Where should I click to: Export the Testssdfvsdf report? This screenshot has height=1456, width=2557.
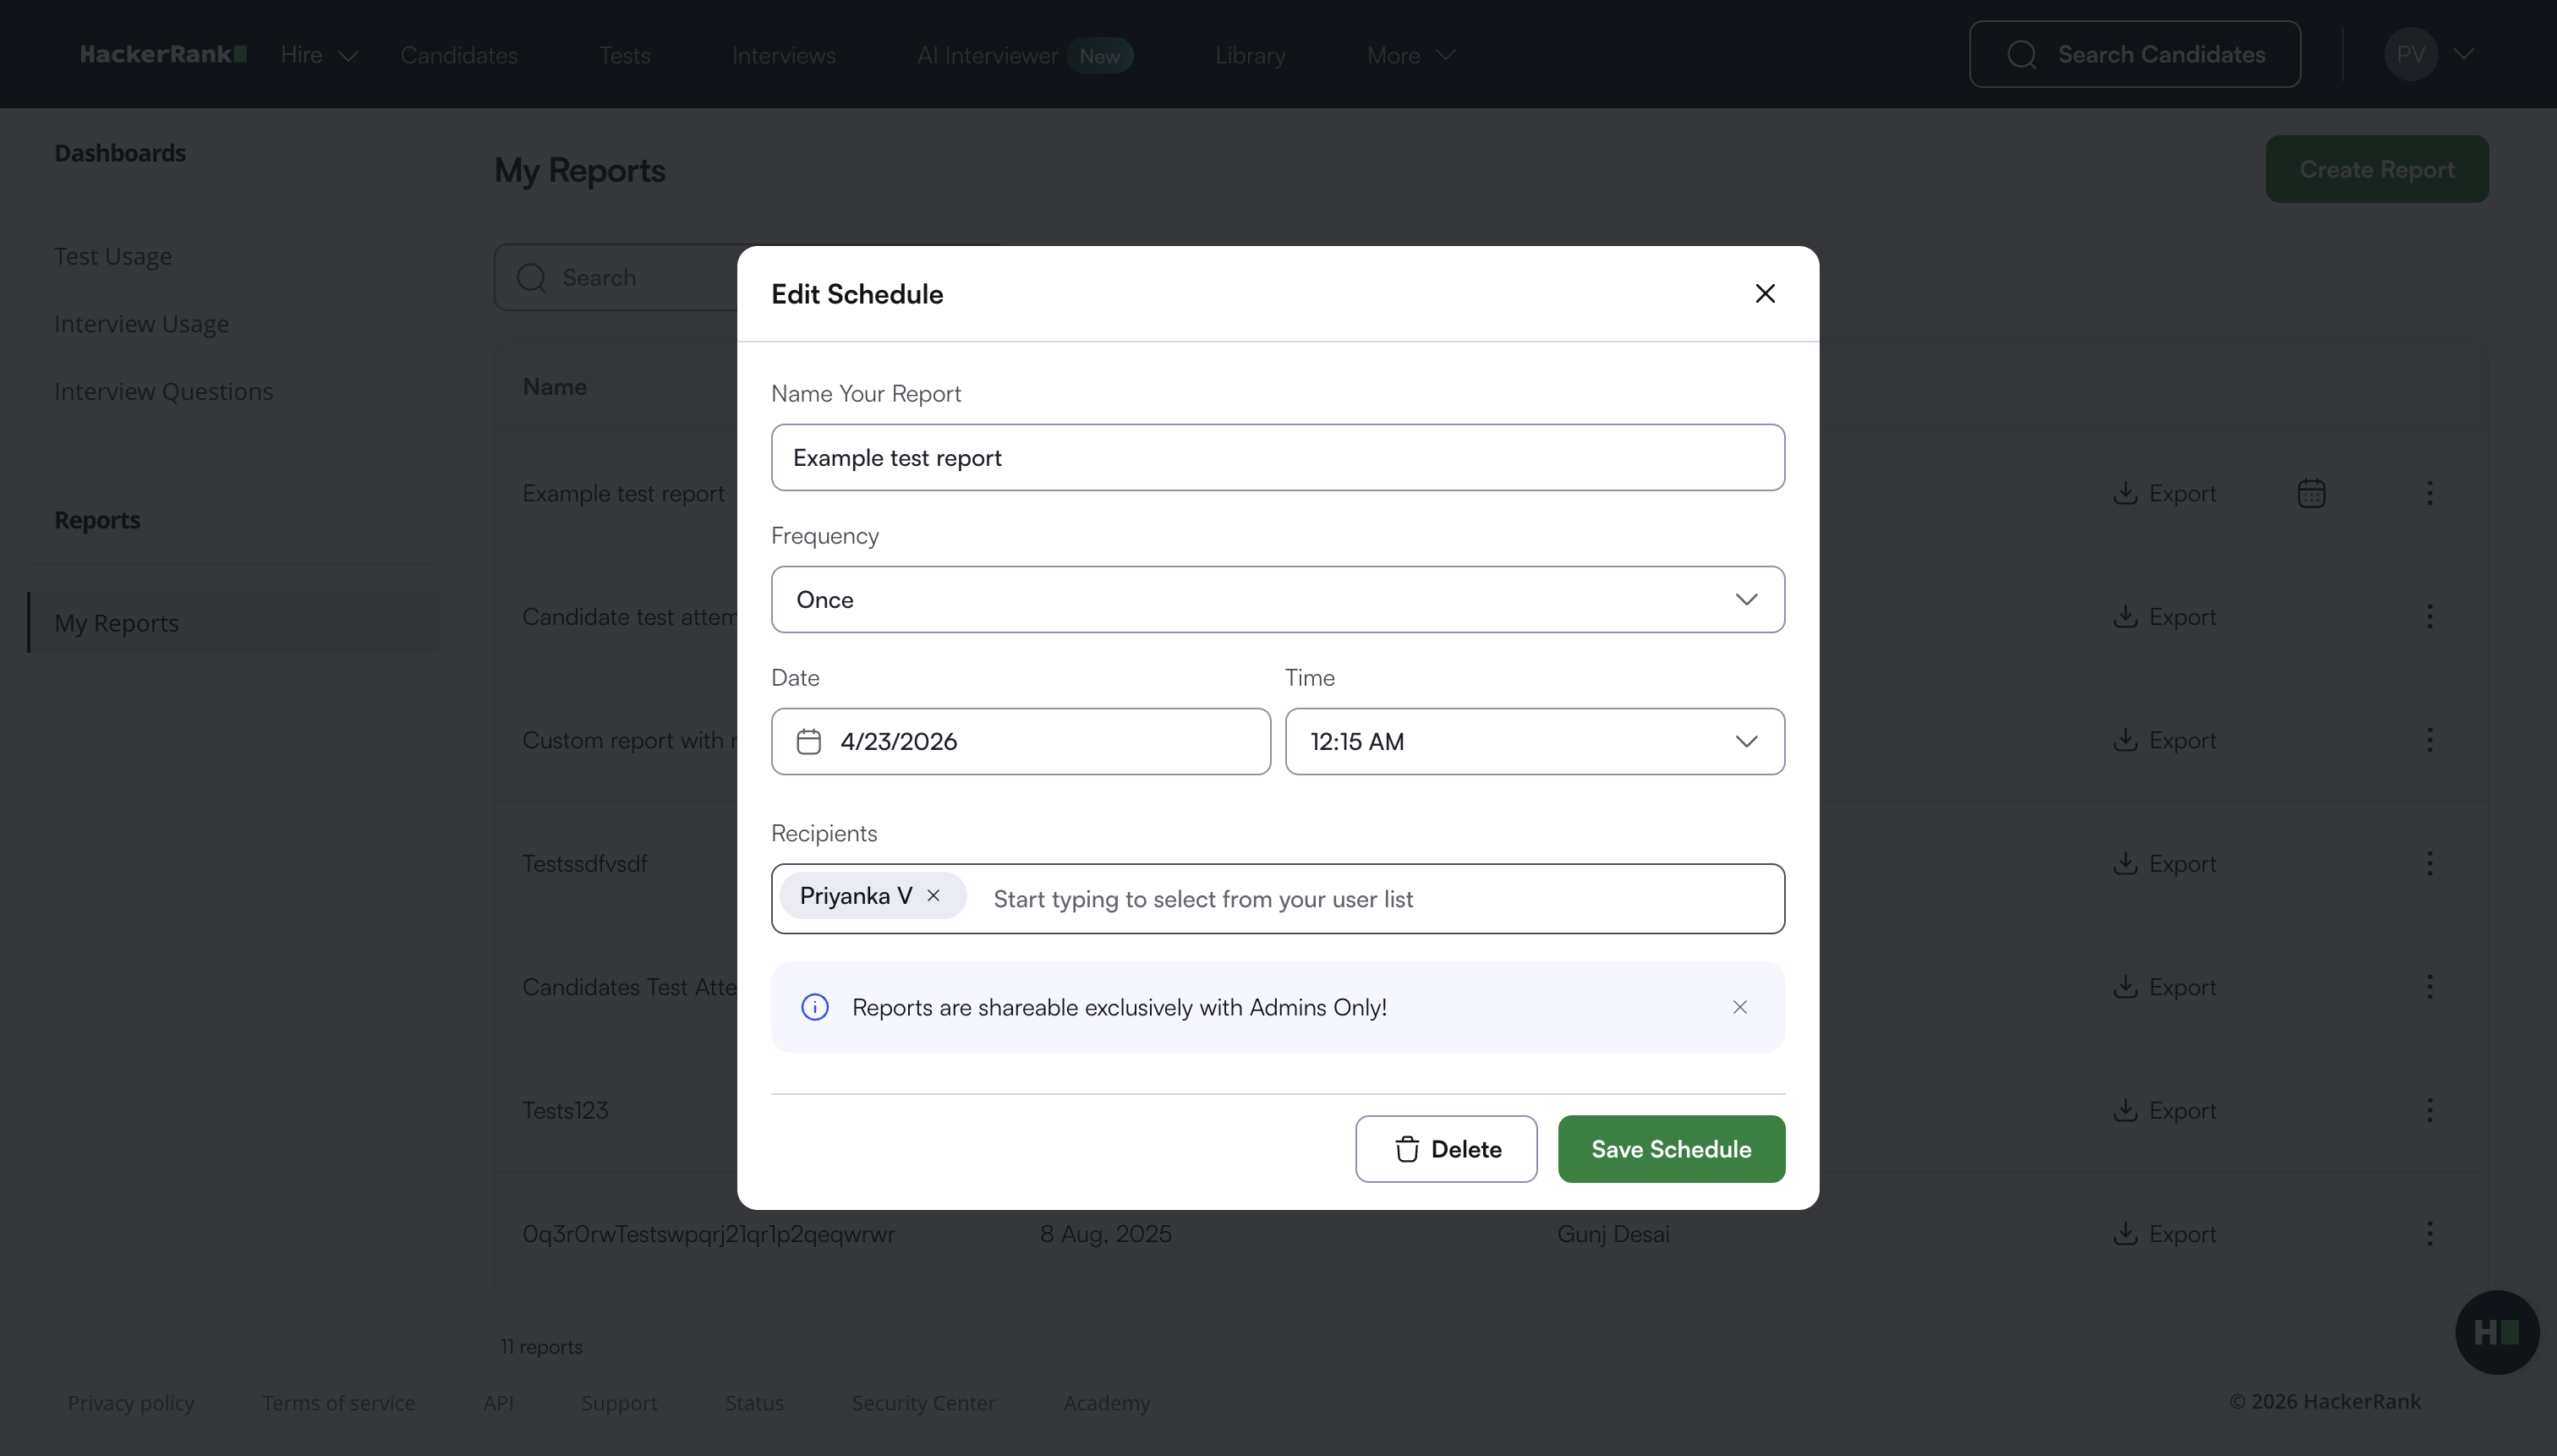2165,863
